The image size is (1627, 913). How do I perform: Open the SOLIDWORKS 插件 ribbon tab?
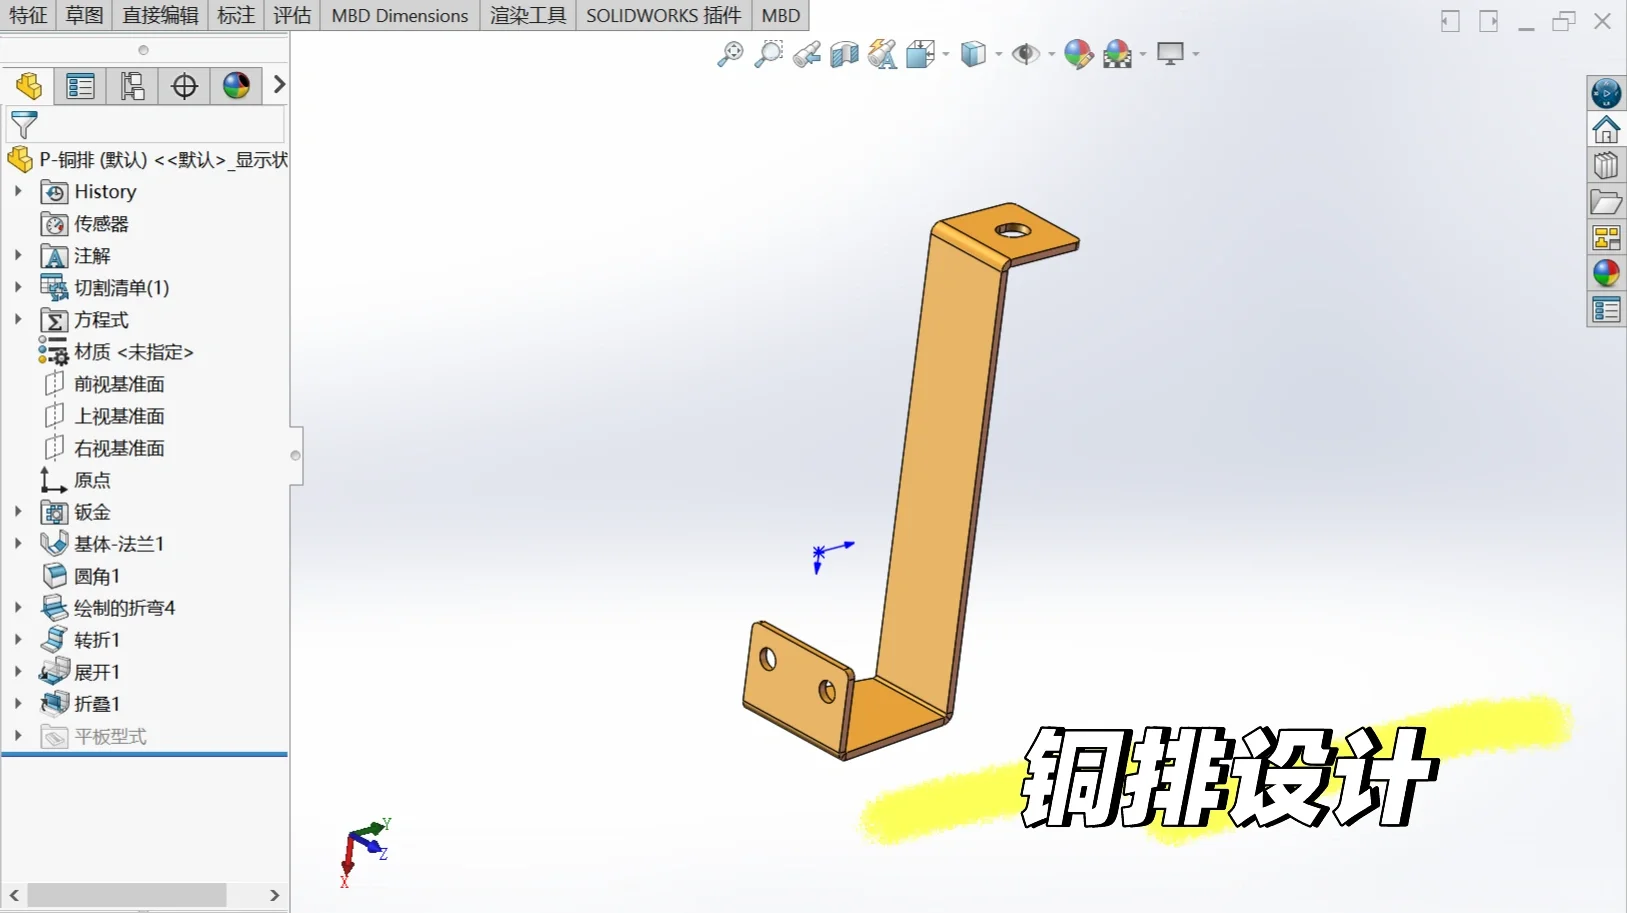[664, 15]
